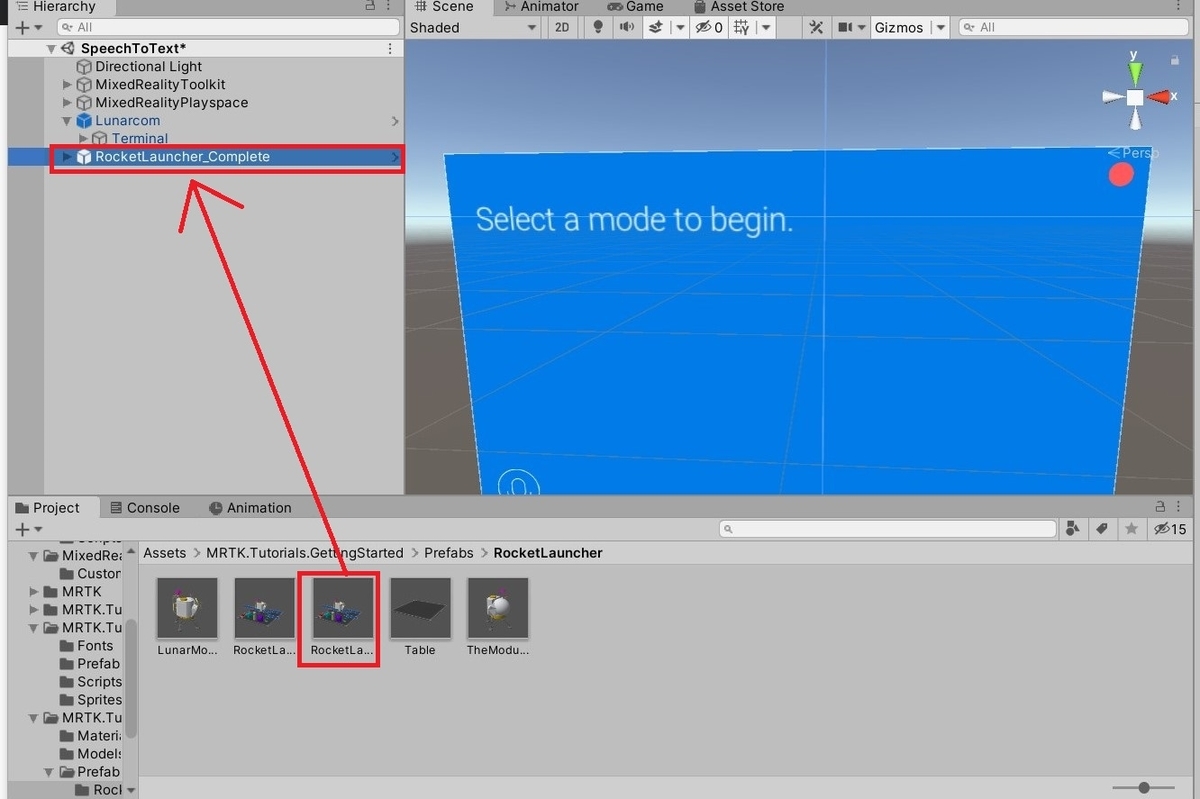Expand Terminal object in Hierarchy
Screen dimensions: 1200x799
tap(84, 139)
